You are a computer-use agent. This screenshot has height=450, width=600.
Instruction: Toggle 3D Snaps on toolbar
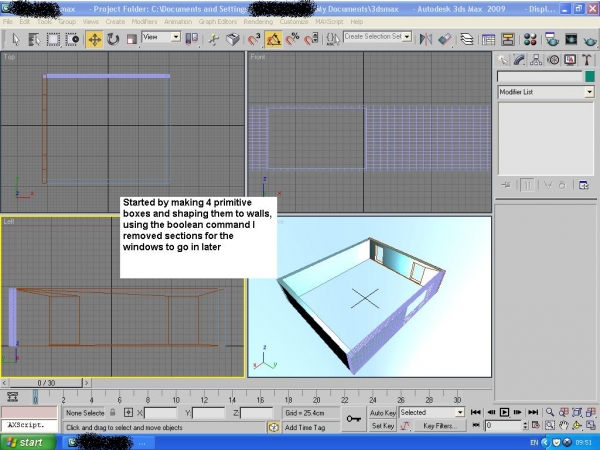254,39
